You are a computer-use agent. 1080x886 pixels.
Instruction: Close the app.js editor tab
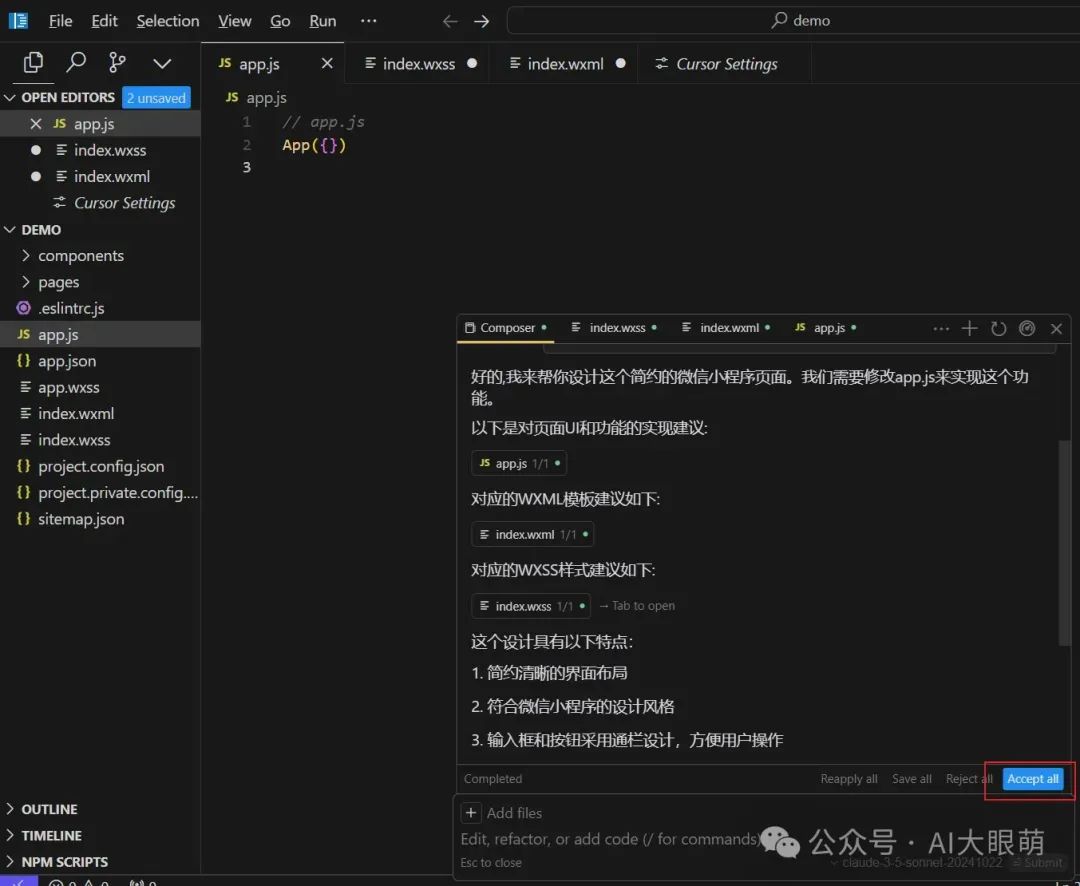pos(327,63)
